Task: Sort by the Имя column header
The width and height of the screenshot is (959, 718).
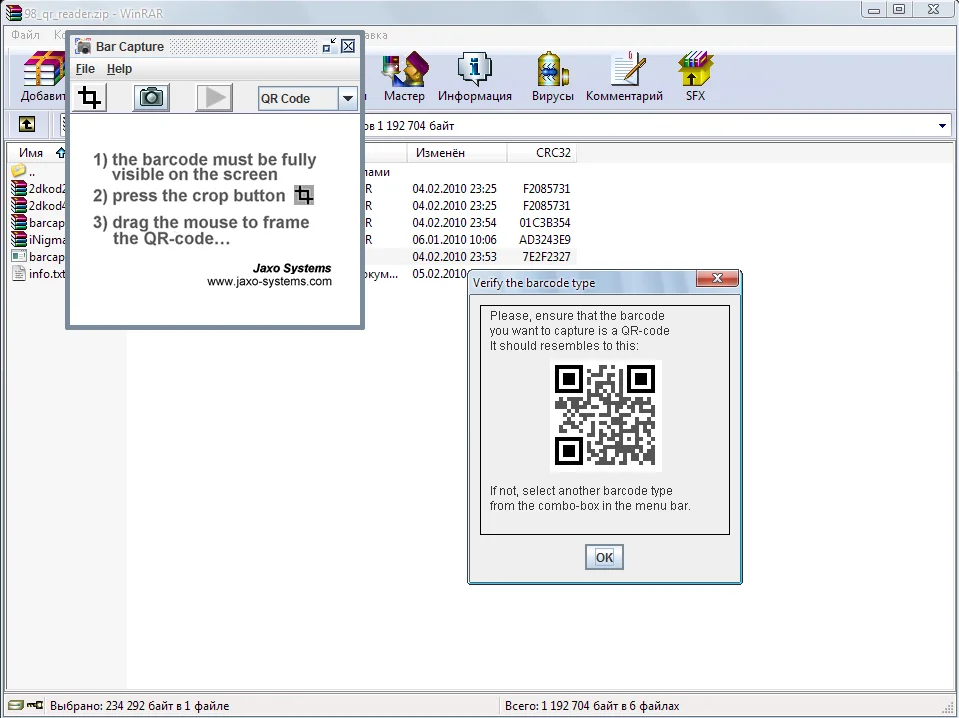Action: click(x=35, y=153)
